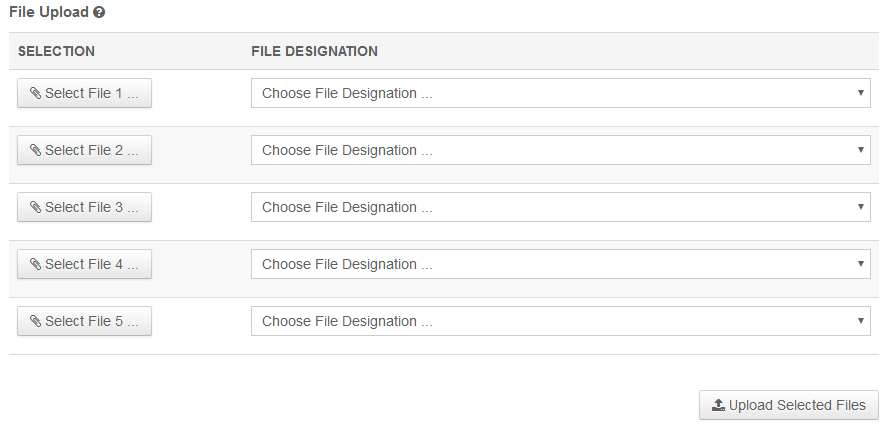Click the Select File 5 button
The width and height of the screenshot is (895, 437).
coord(85,321)
